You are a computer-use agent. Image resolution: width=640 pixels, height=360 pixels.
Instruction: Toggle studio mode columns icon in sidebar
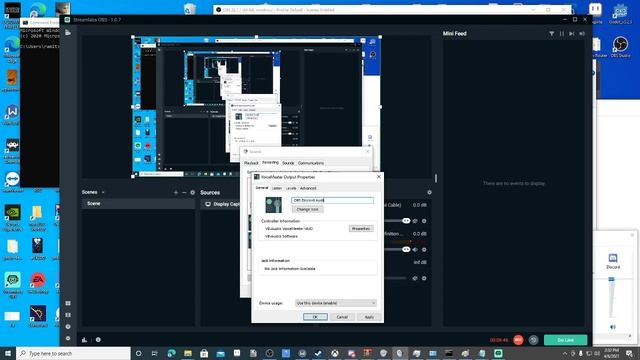(68, 315)
